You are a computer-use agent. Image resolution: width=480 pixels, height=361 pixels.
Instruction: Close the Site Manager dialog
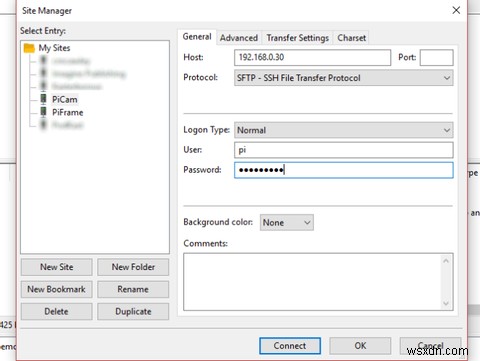point(456,10)
